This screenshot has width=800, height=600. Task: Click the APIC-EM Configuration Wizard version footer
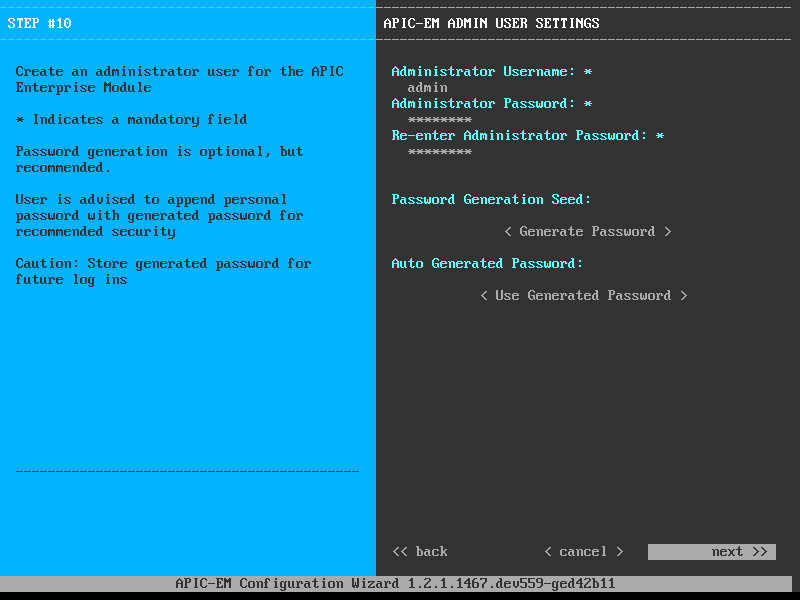[x=395, y=584]
